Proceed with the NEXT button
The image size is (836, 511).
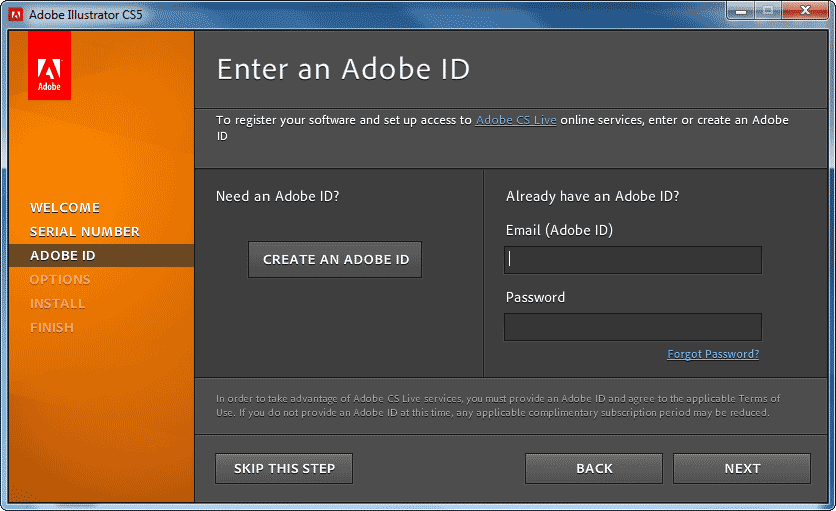pos(742,468)
